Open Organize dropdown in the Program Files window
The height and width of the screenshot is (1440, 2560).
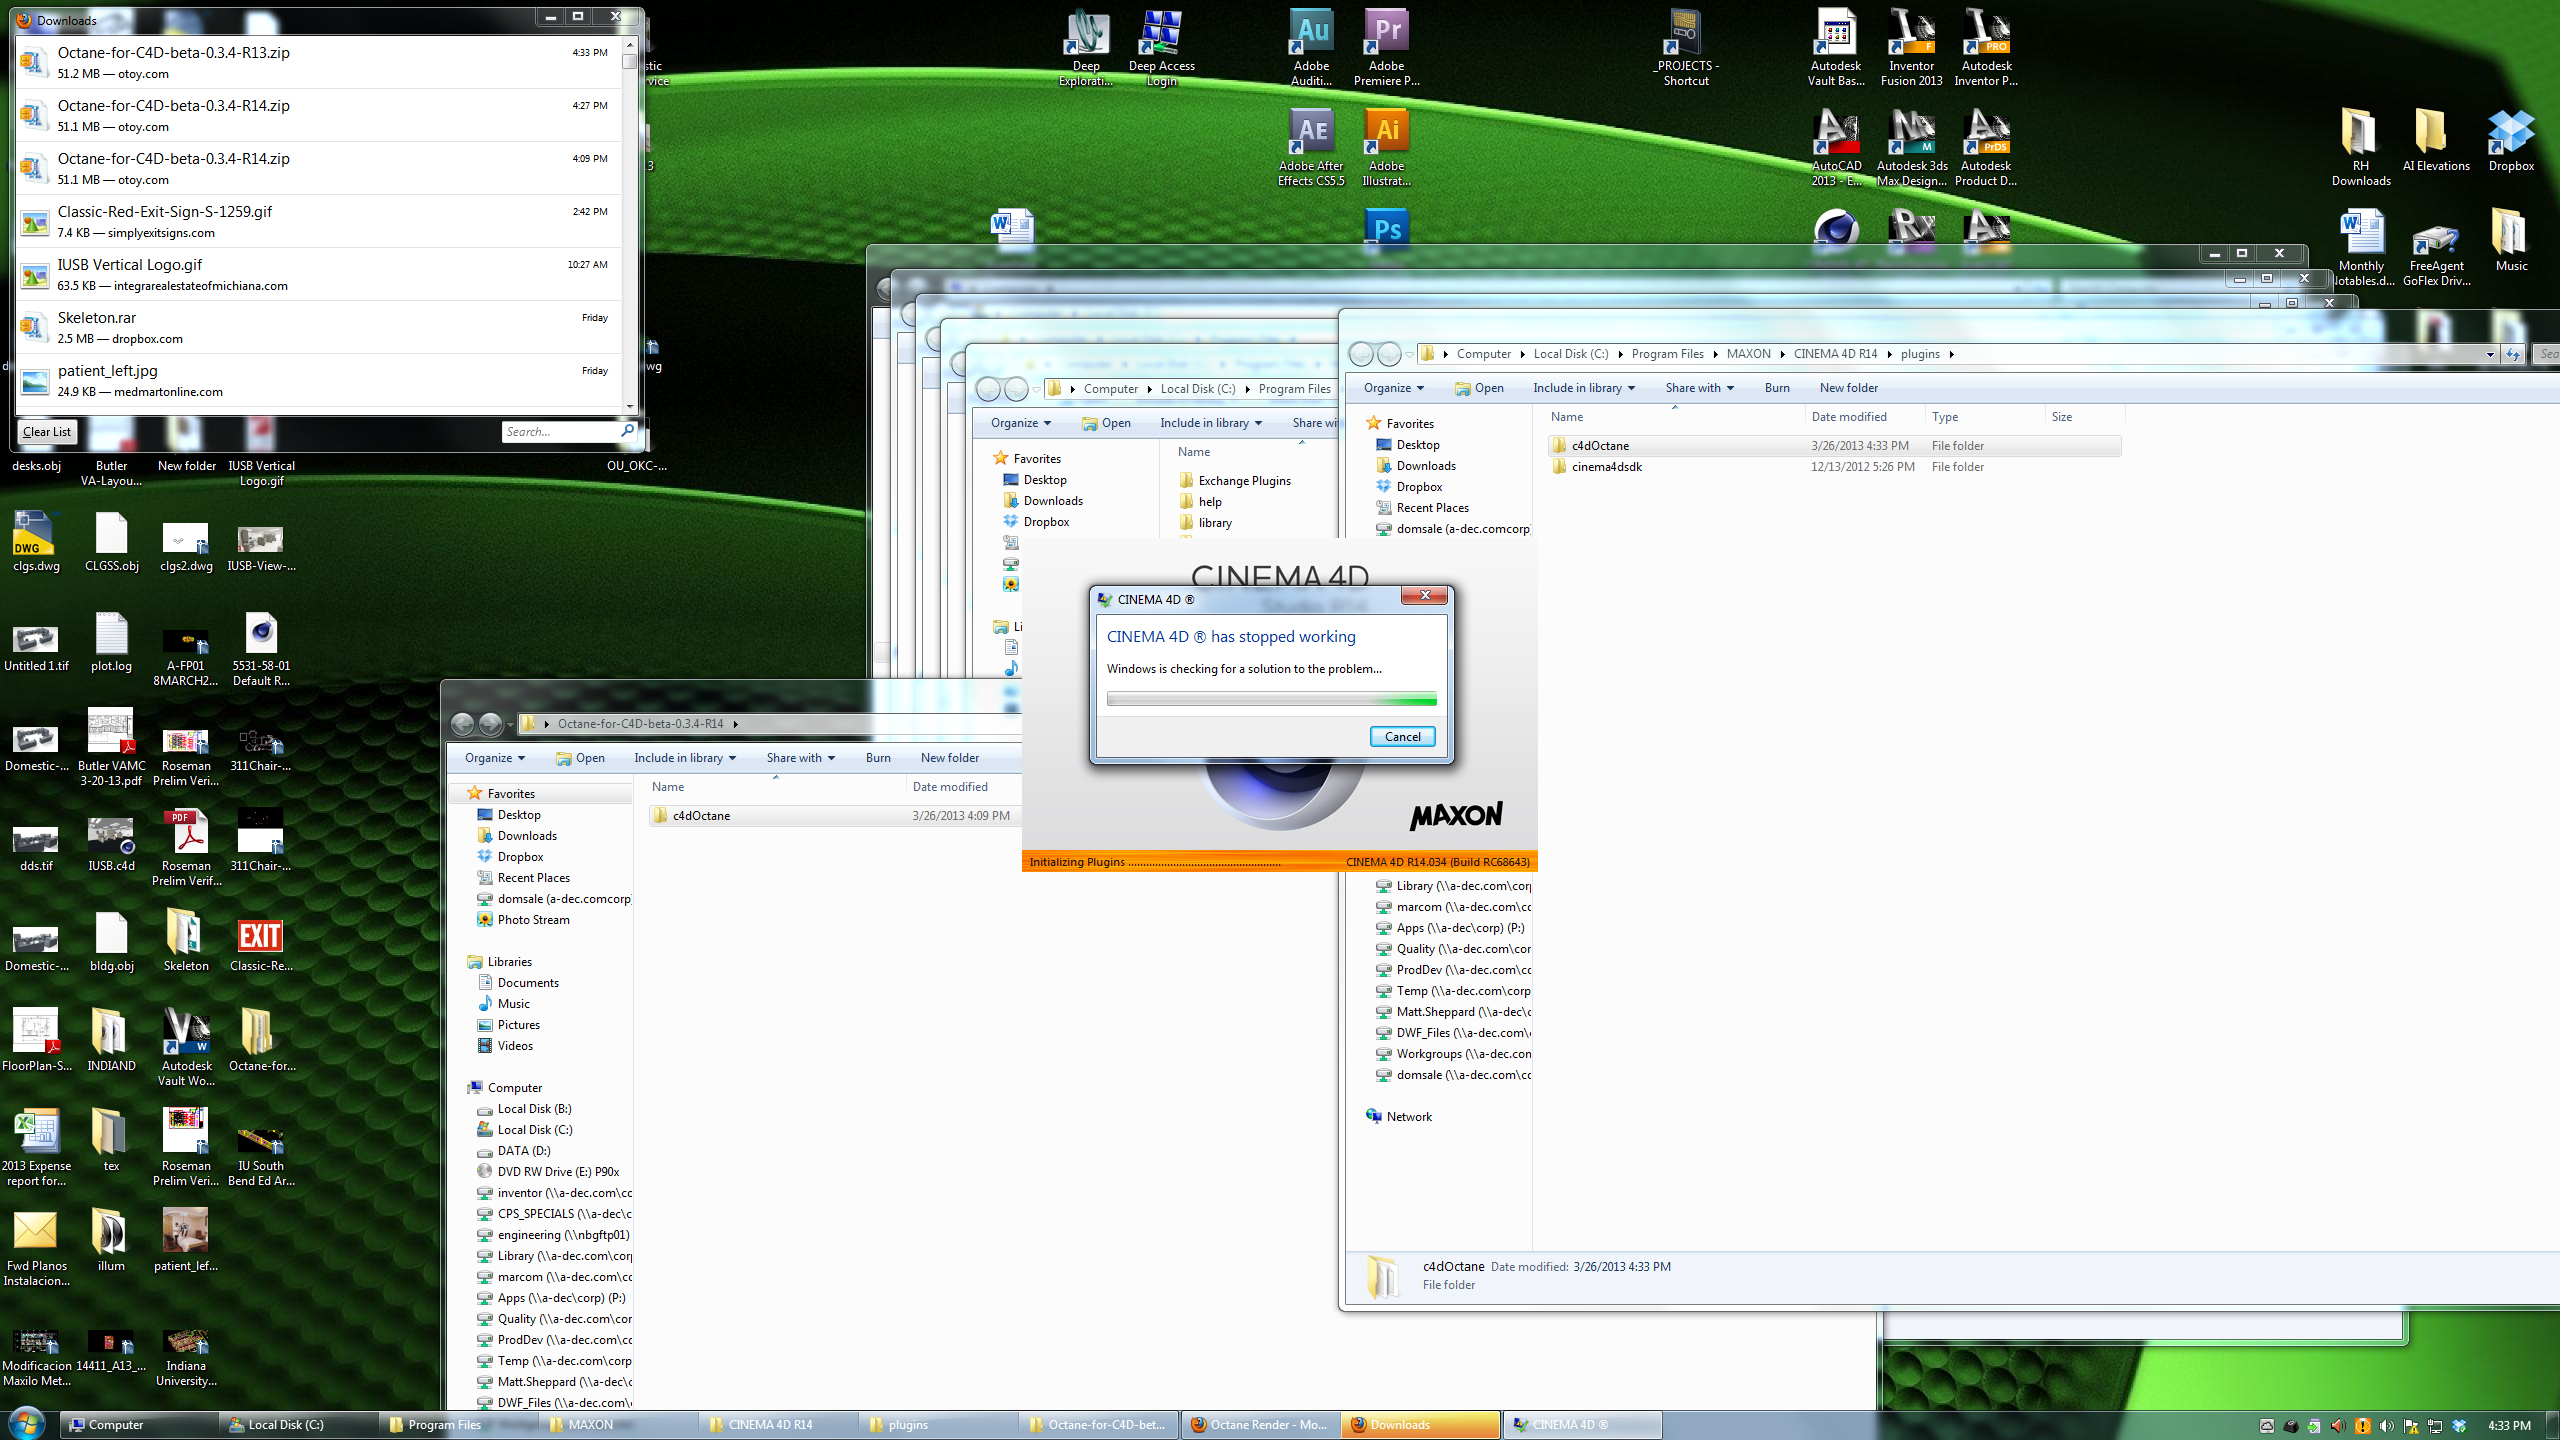pyautogui.click(x=1020, y=423)
